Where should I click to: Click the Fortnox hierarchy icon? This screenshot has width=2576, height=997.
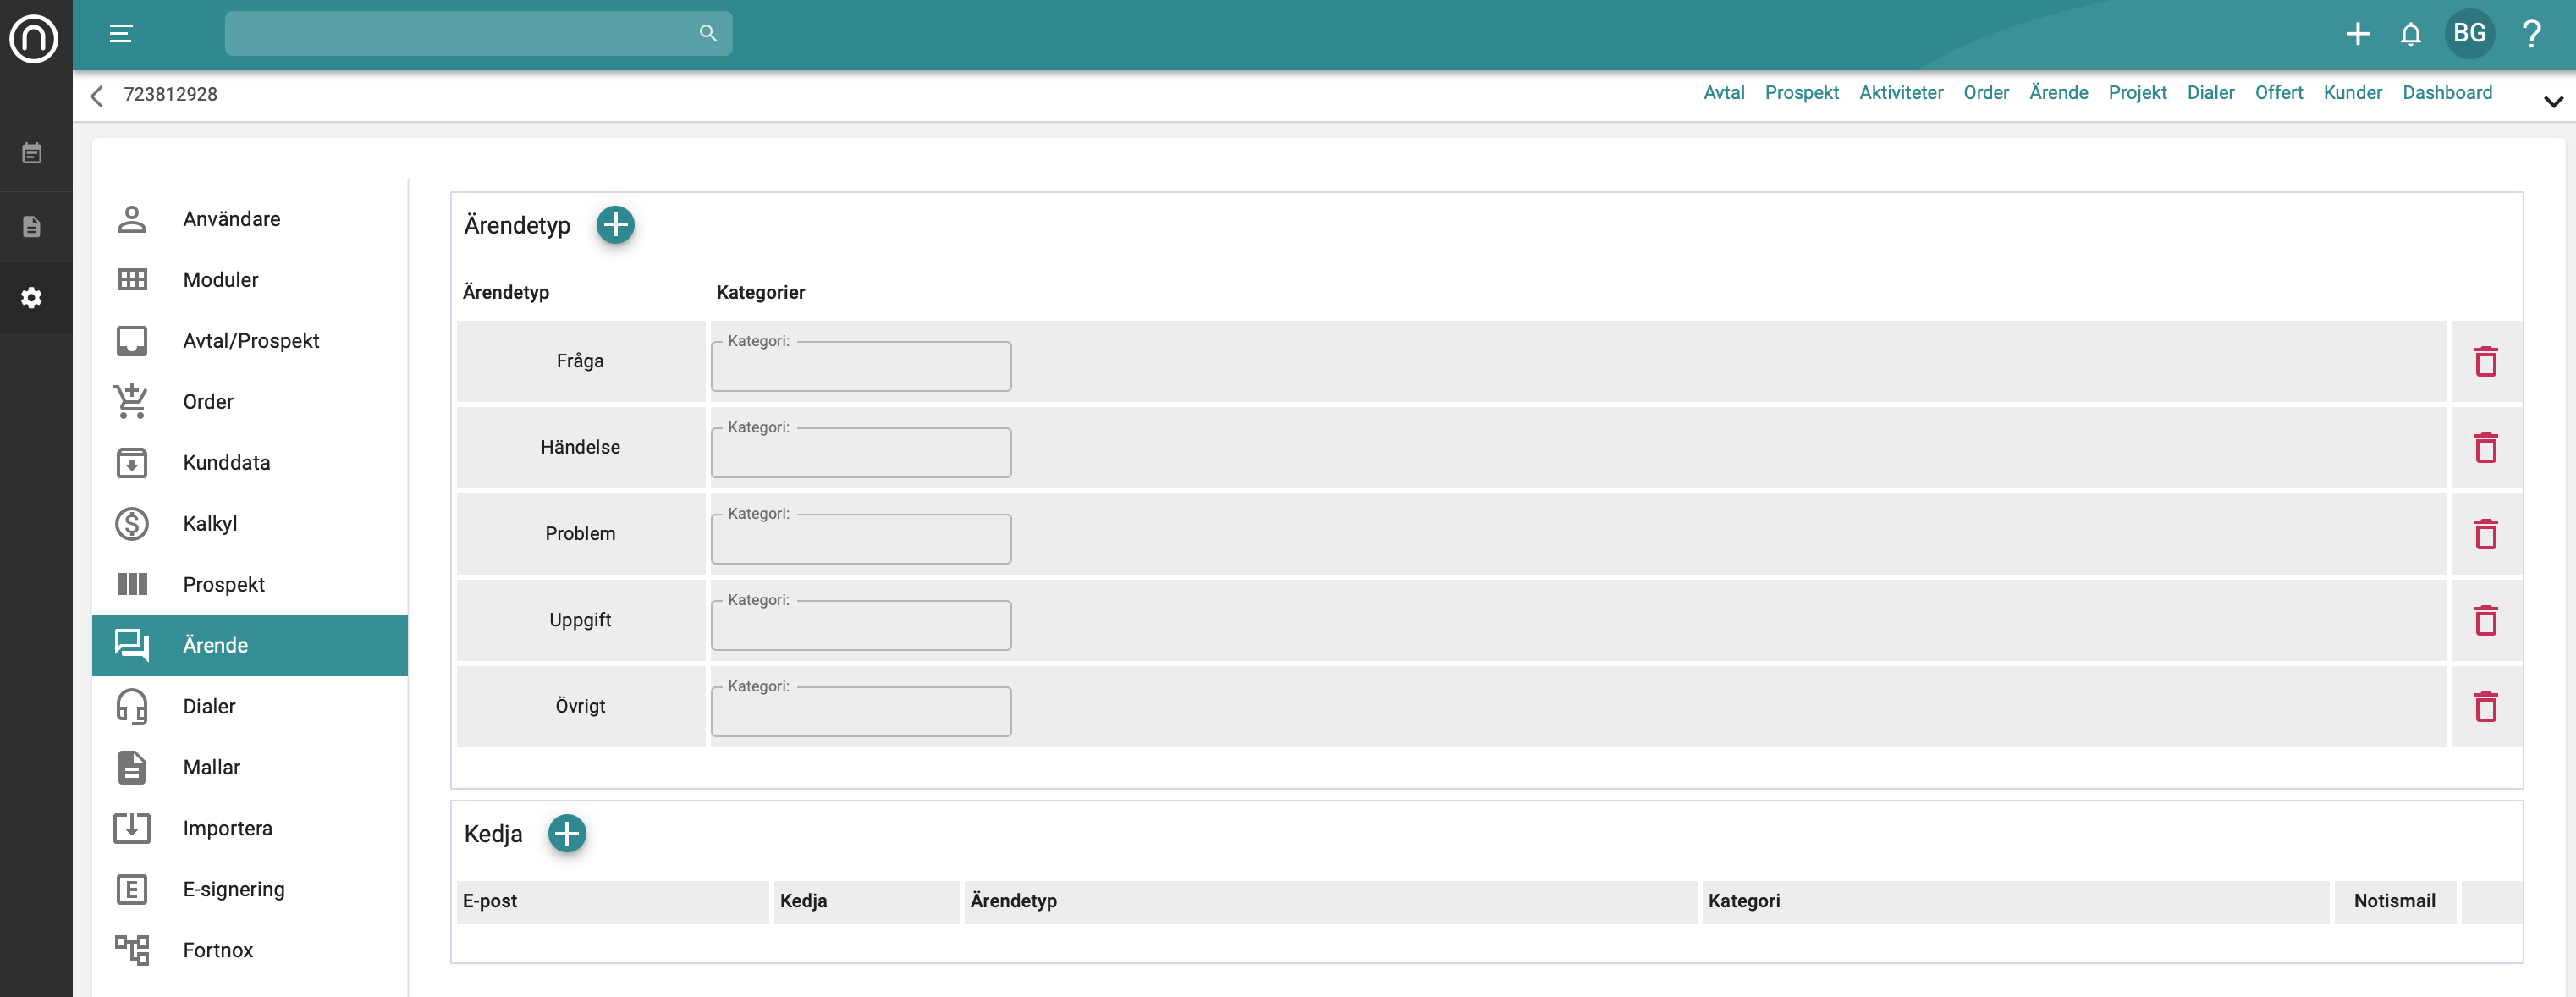coord(132,950)
